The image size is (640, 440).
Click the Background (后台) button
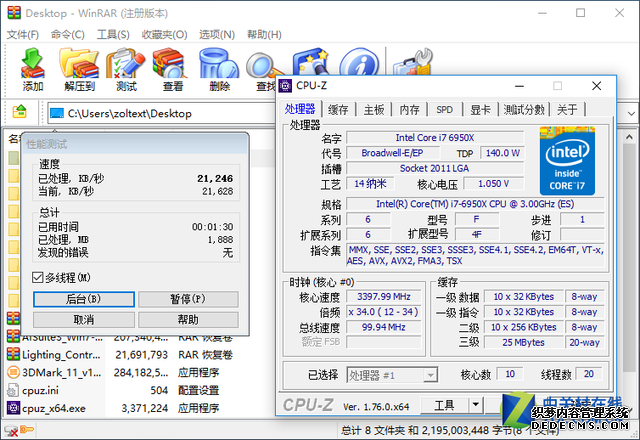tap(84, 299)
